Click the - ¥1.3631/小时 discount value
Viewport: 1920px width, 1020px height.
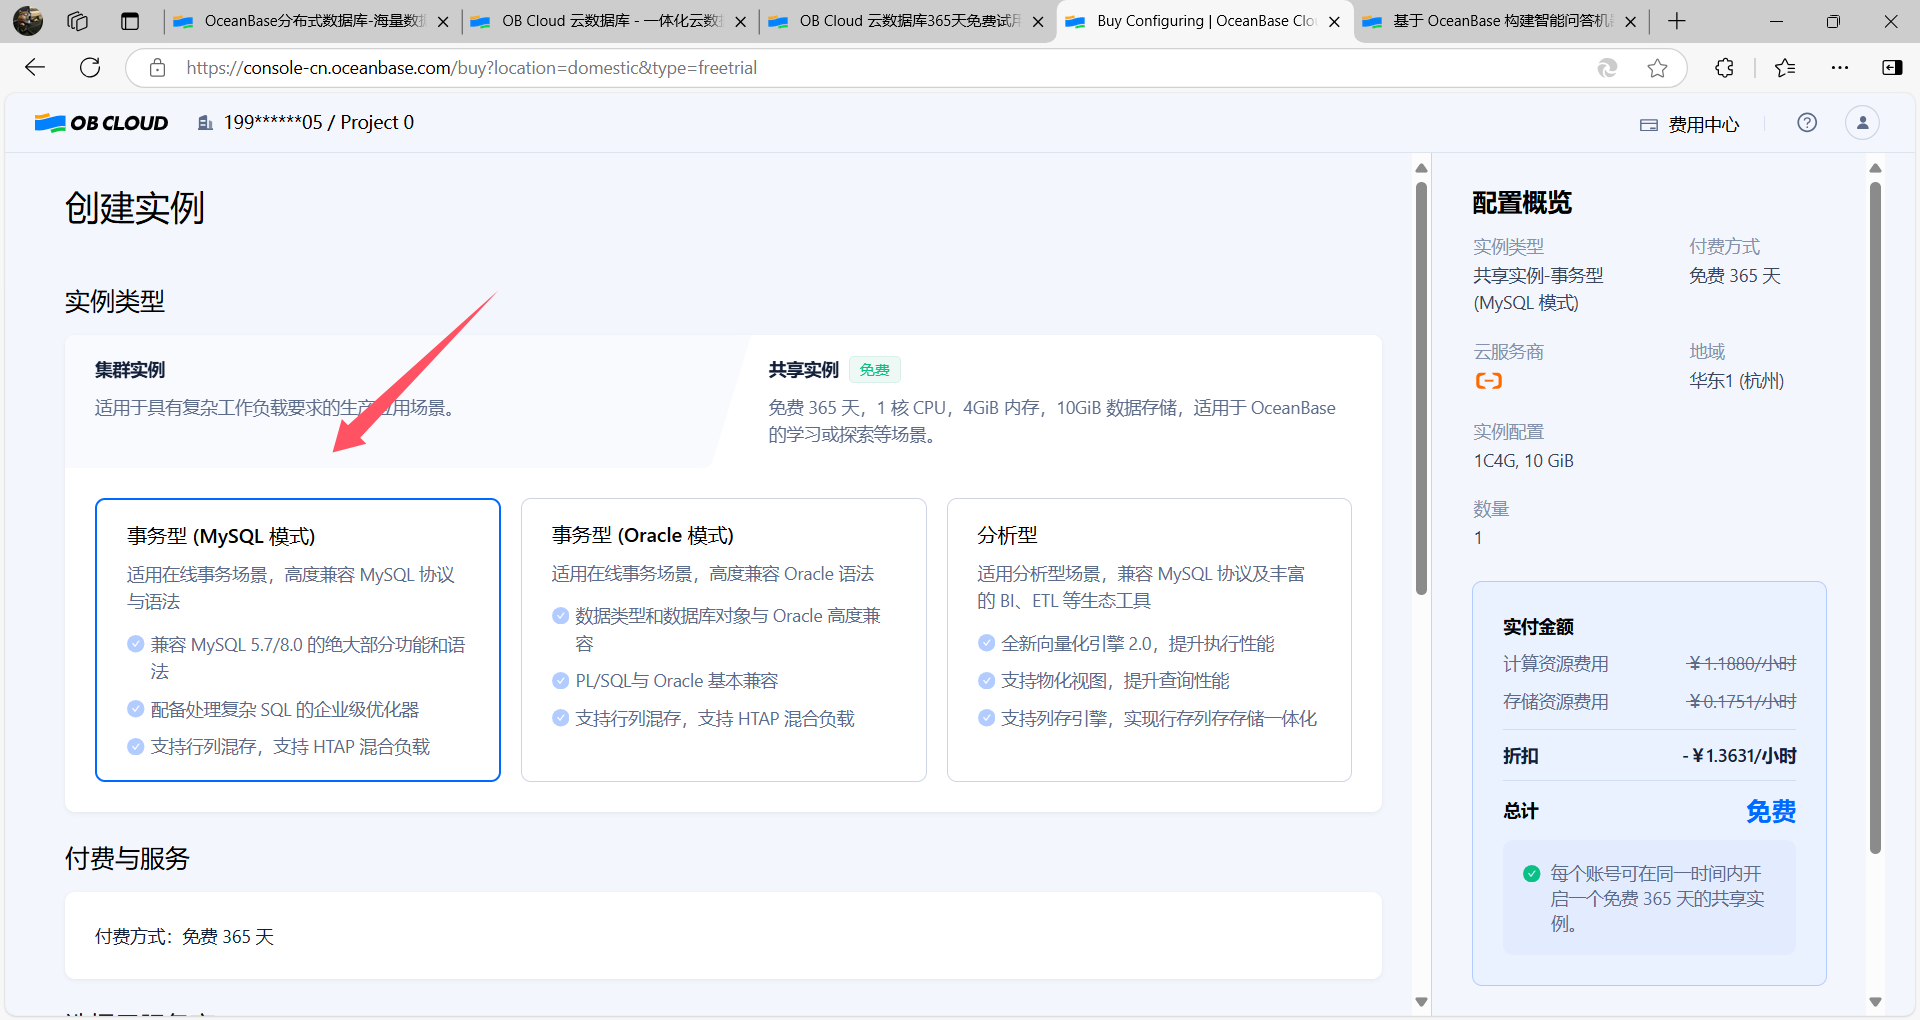(1739, 756)
